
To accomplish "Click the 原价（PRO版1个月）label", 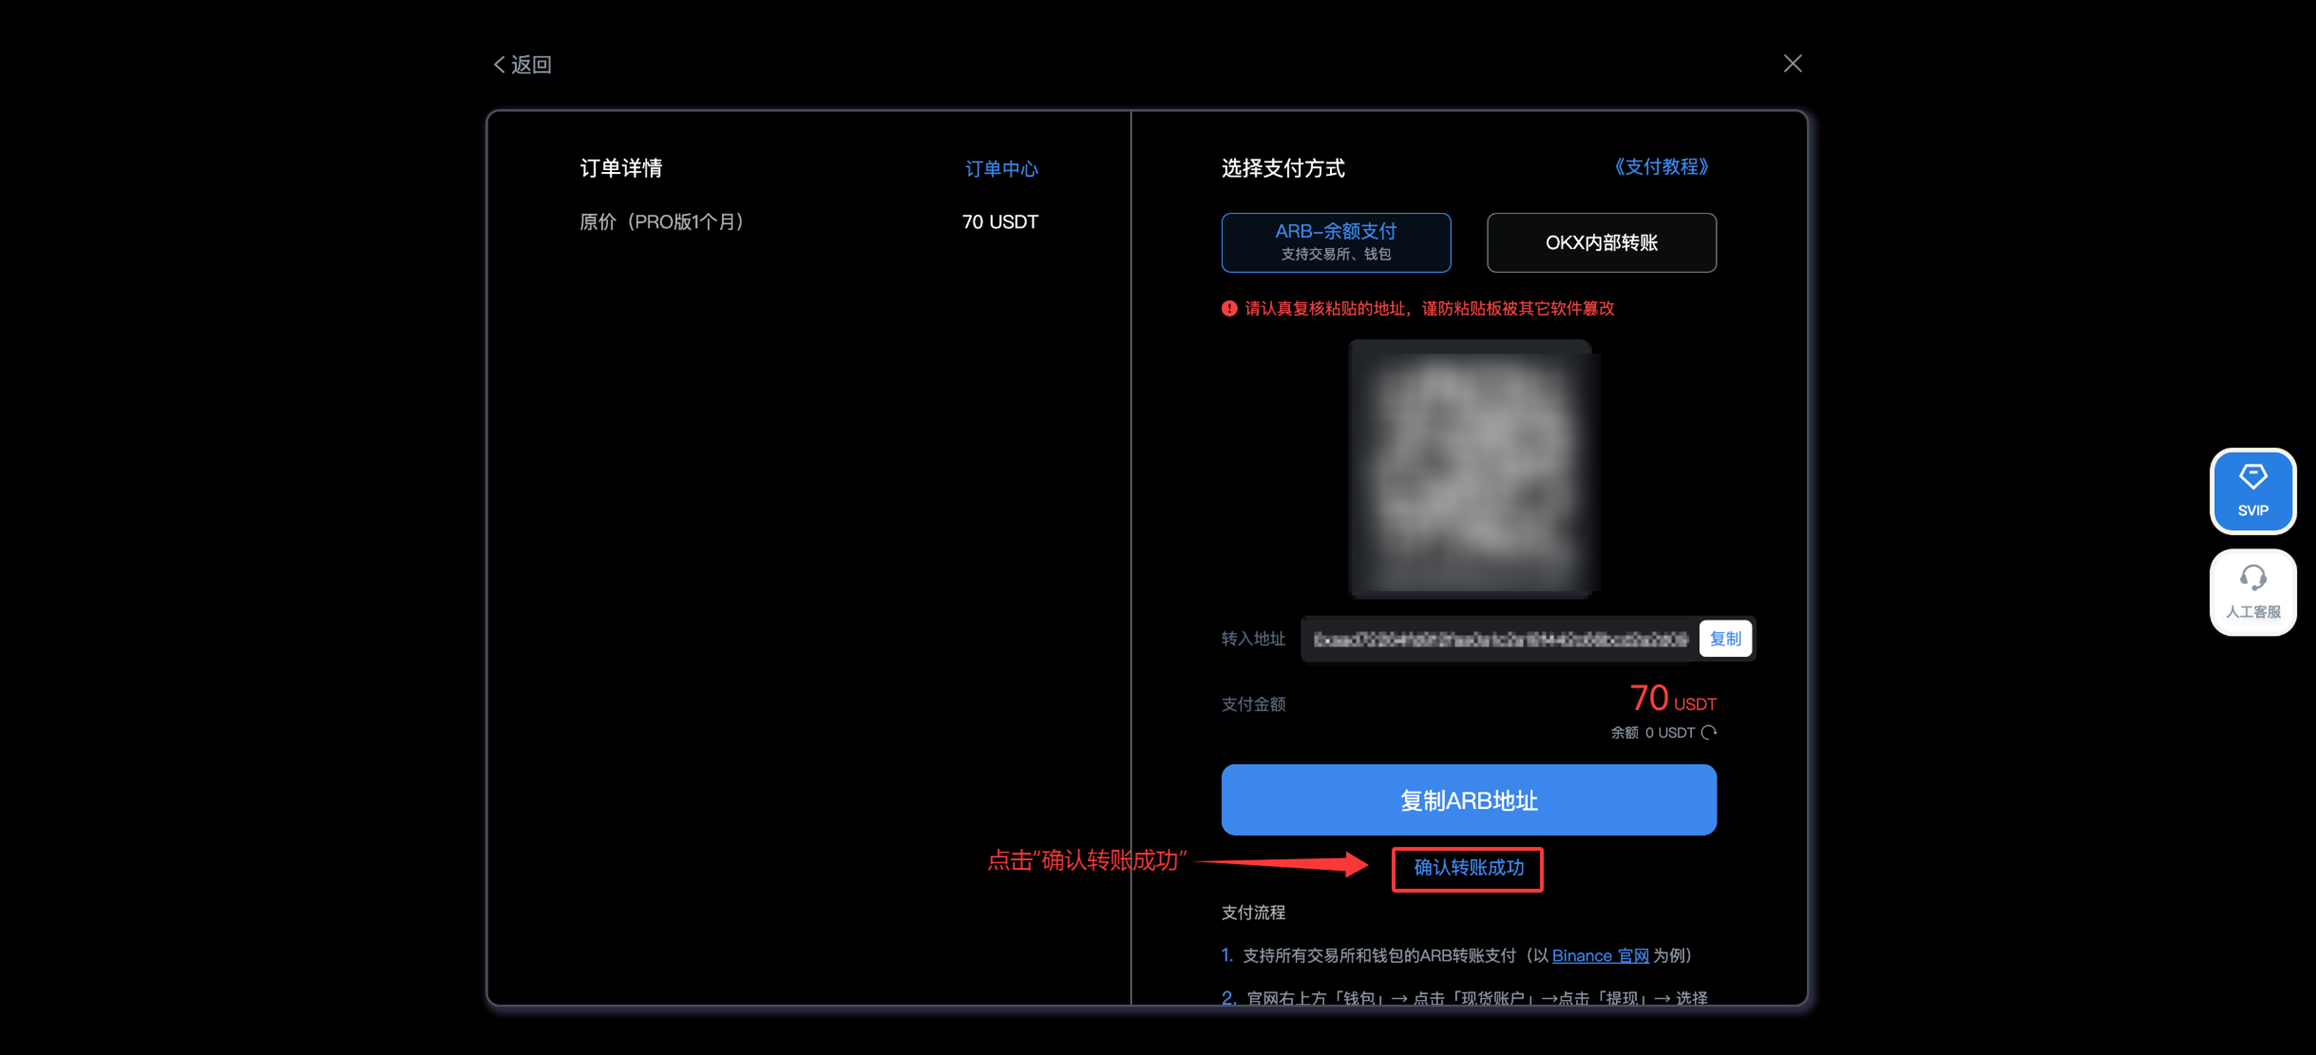I will tap(661, 222).
